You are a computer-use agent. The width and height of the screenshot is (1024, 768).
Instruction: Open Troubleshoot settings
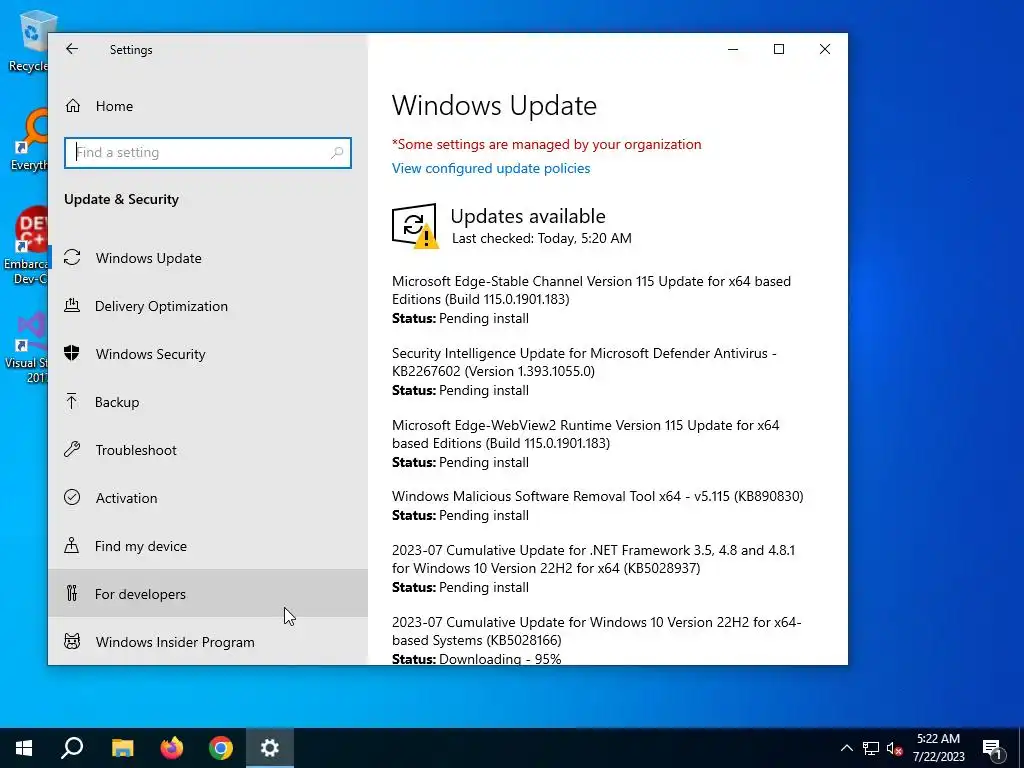(x=208, y=450)
